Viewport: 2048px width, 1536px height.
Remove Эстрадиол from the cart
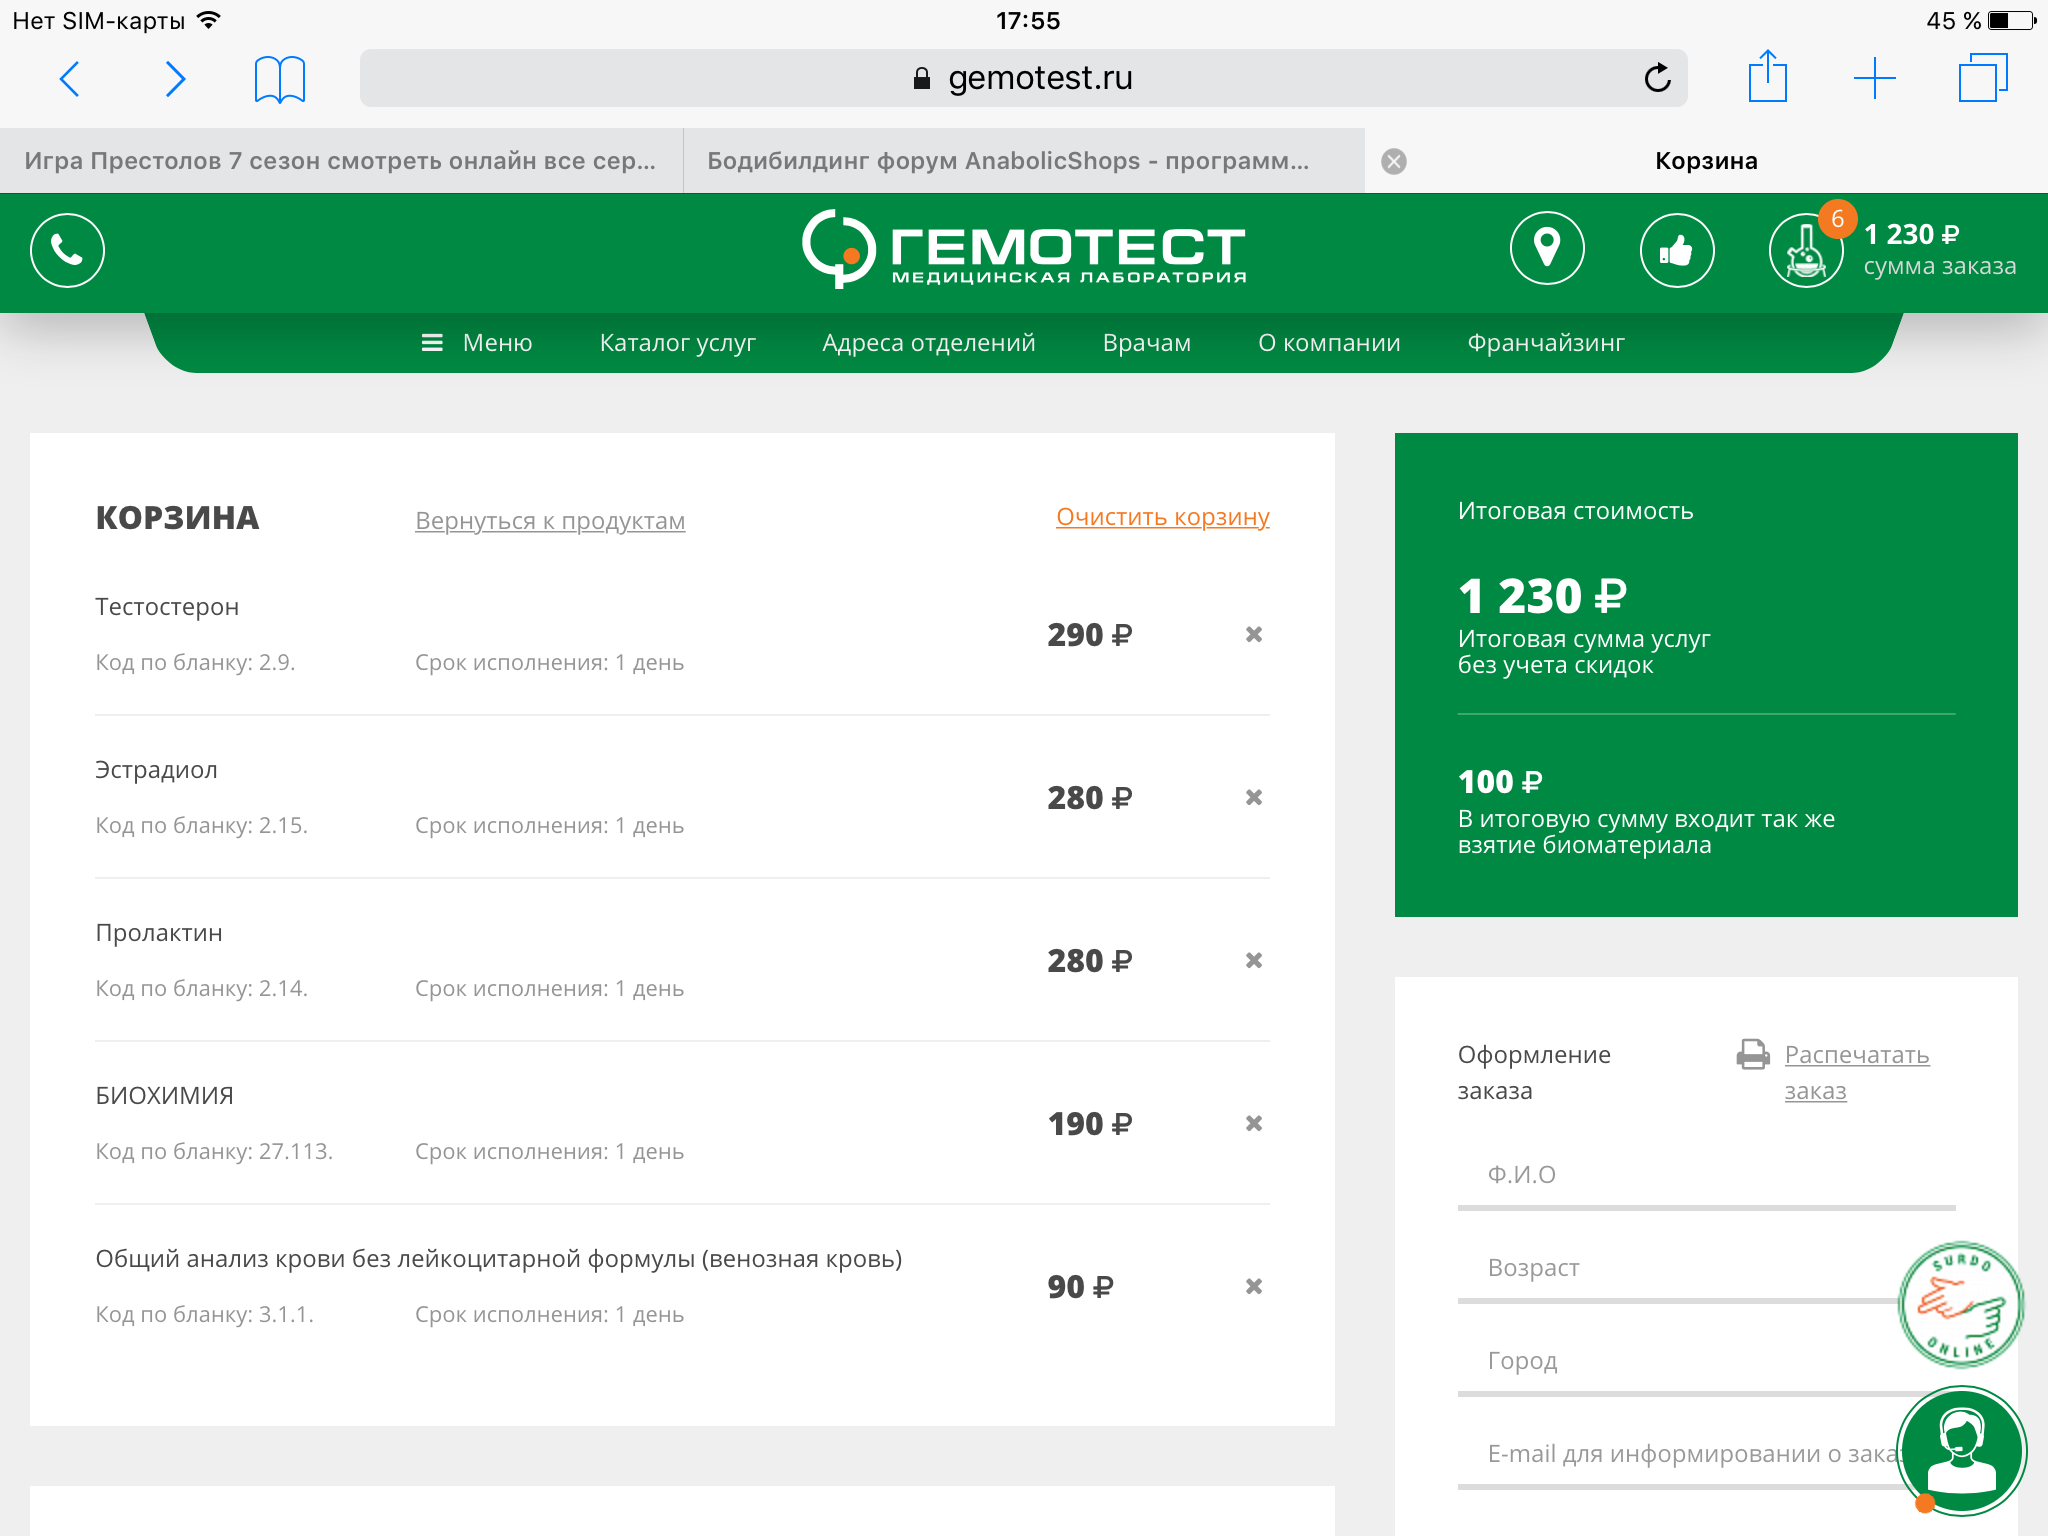click(x=1253, y=797)
